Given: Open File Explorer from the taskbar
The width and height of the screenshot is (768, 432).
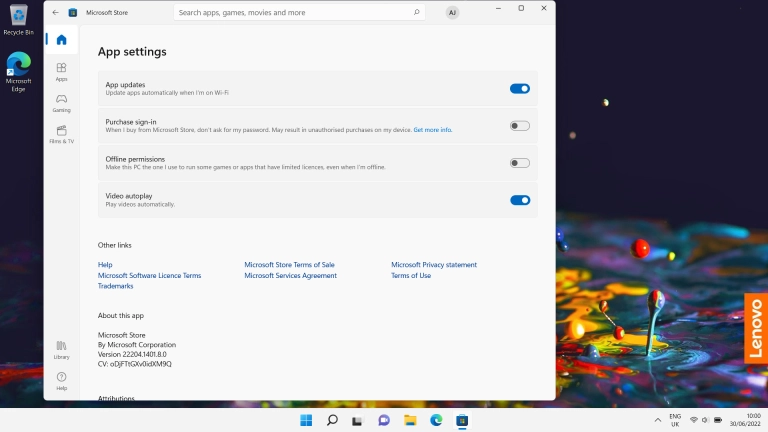Looking at the screenshot, I should (x=410, y=420).
